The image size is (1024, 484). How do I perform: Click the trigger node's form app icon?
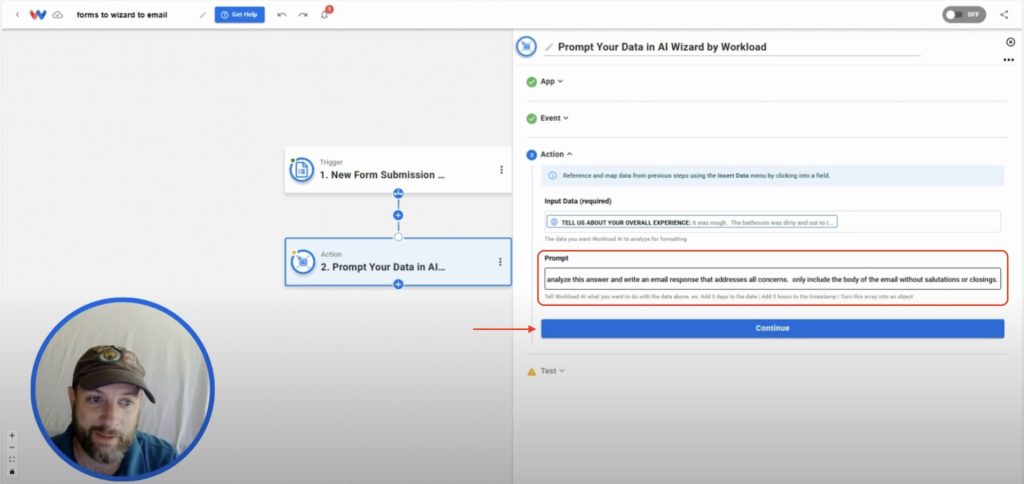[302, 170]
